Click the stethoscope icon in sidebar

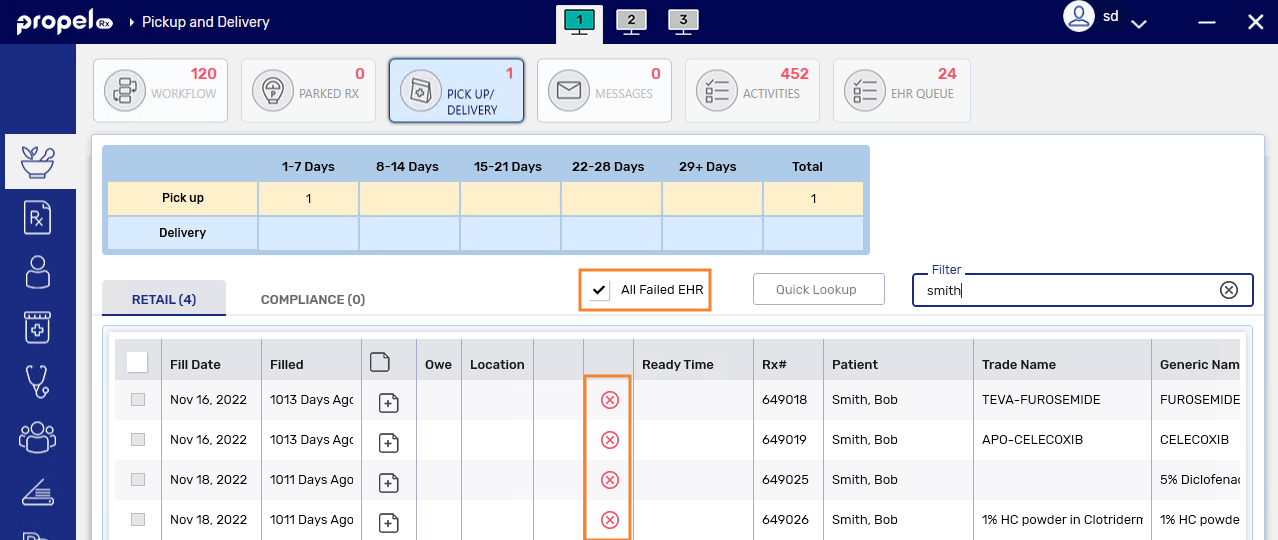(x=38, y=381)
